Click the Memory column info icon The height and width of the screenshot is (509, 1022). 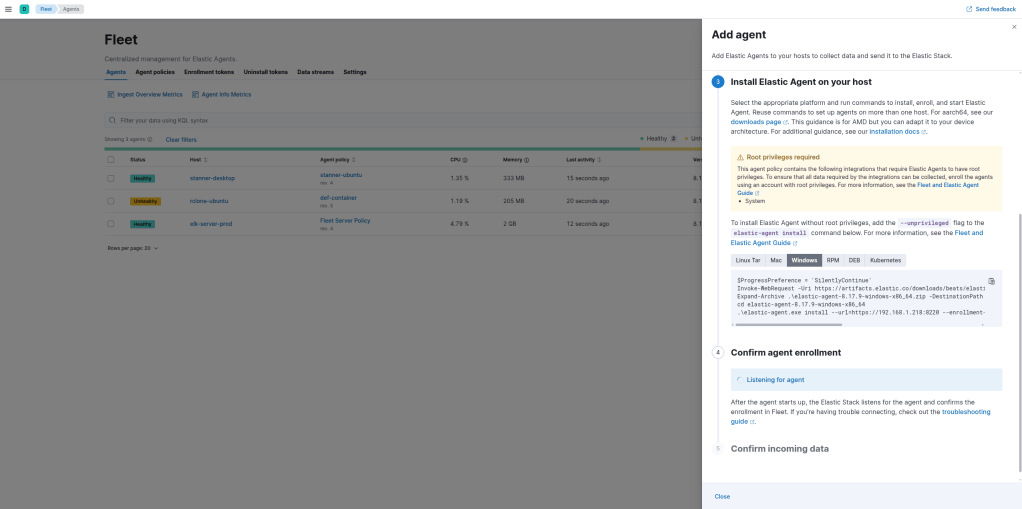(x=528, y=160)
